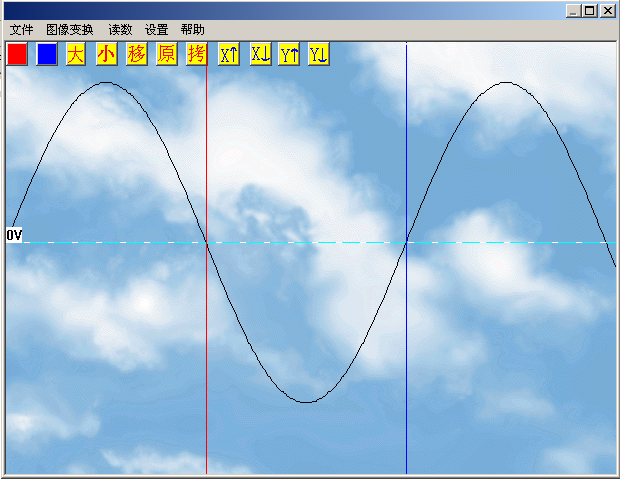Maximize the oscilloscope window
Image resolution: width=620 pixels, height=483 pixels.
pos(590,11)
